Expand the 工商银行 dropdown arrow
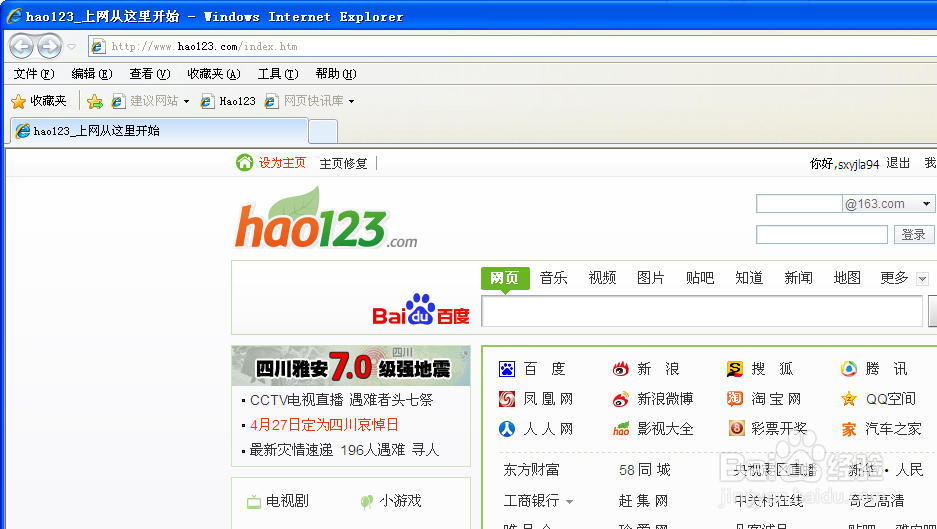The width and height of the screenshot is (937, 529). pos(569,502)
